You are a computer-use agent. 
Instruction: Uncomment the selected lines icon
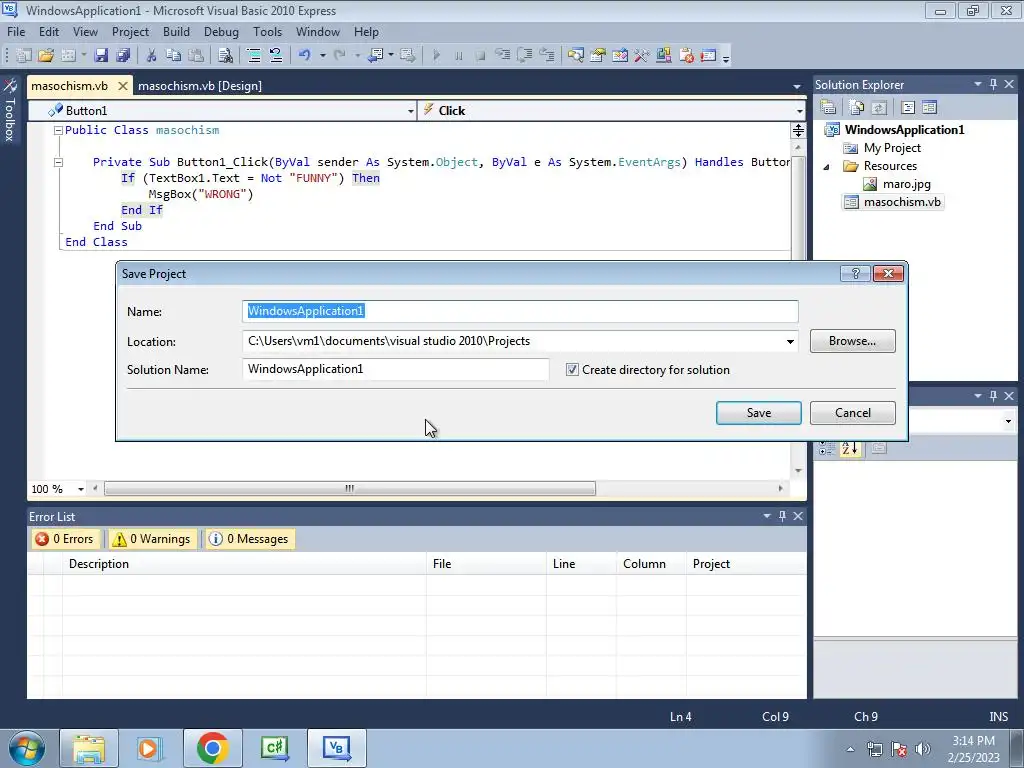coord(276,56)
